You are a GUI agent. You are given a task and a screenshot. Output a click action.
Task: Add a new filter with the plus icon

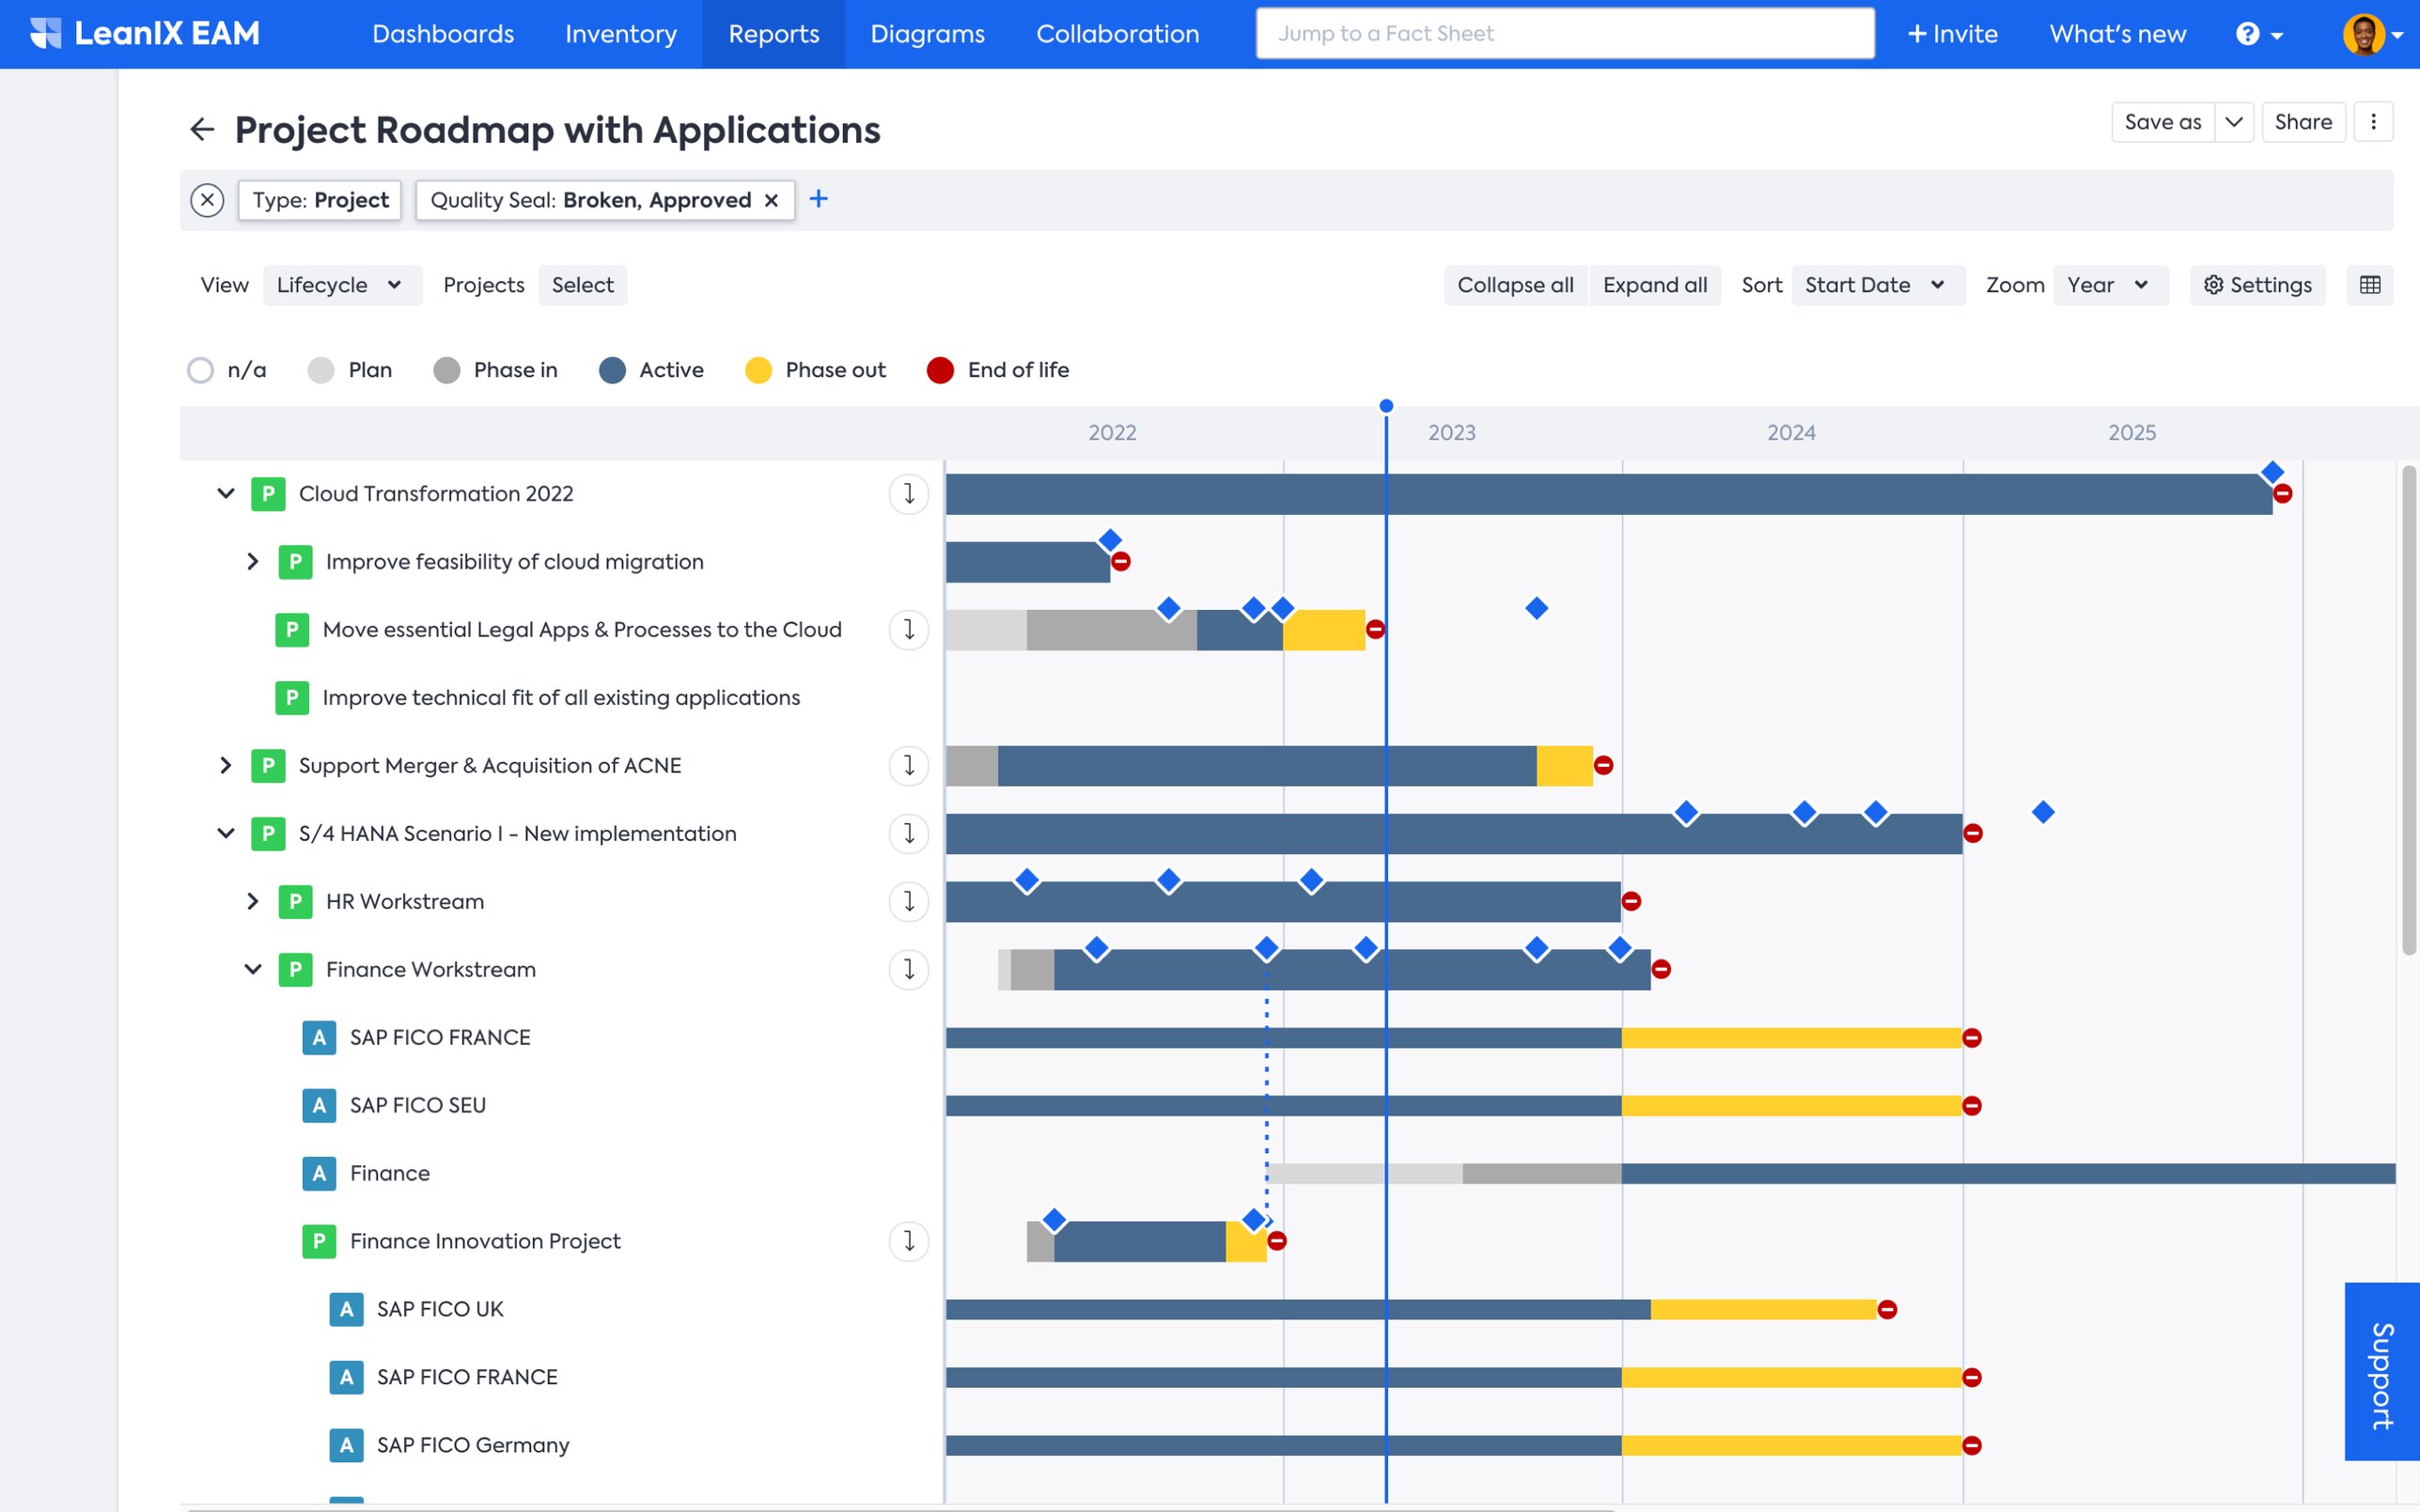tap(819, 199)
